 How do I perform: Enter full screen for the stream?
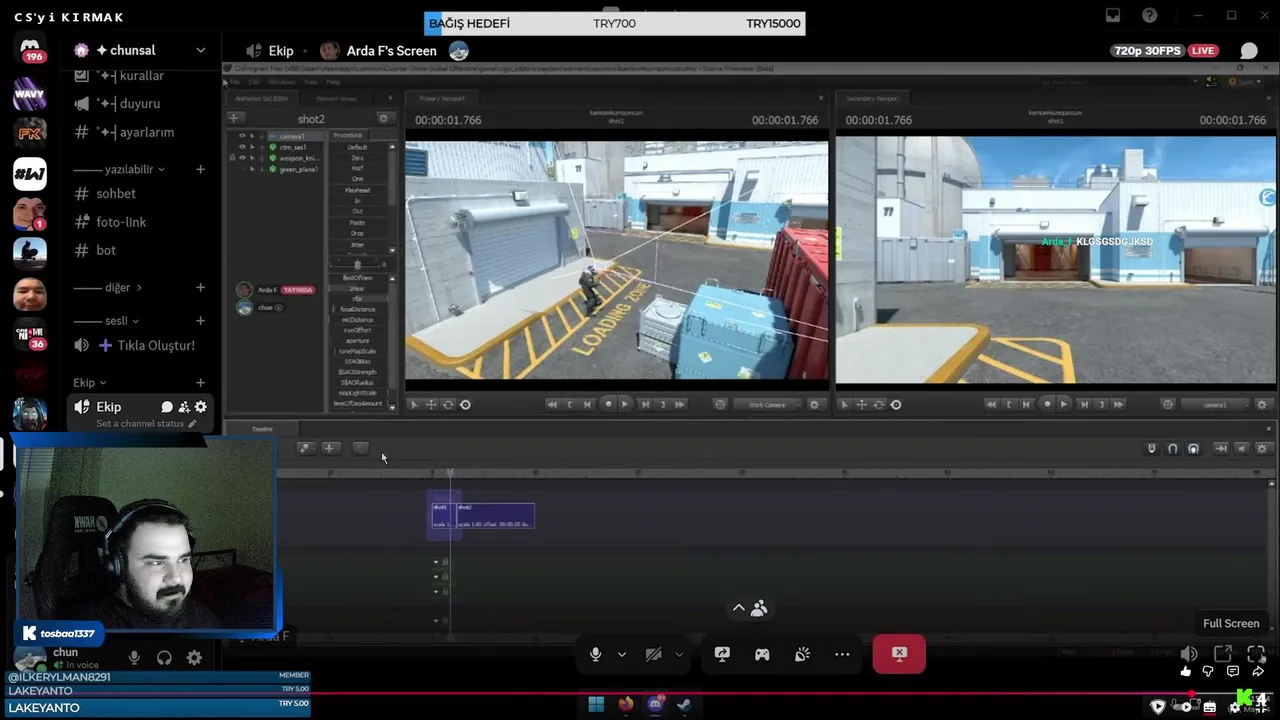1256,654
